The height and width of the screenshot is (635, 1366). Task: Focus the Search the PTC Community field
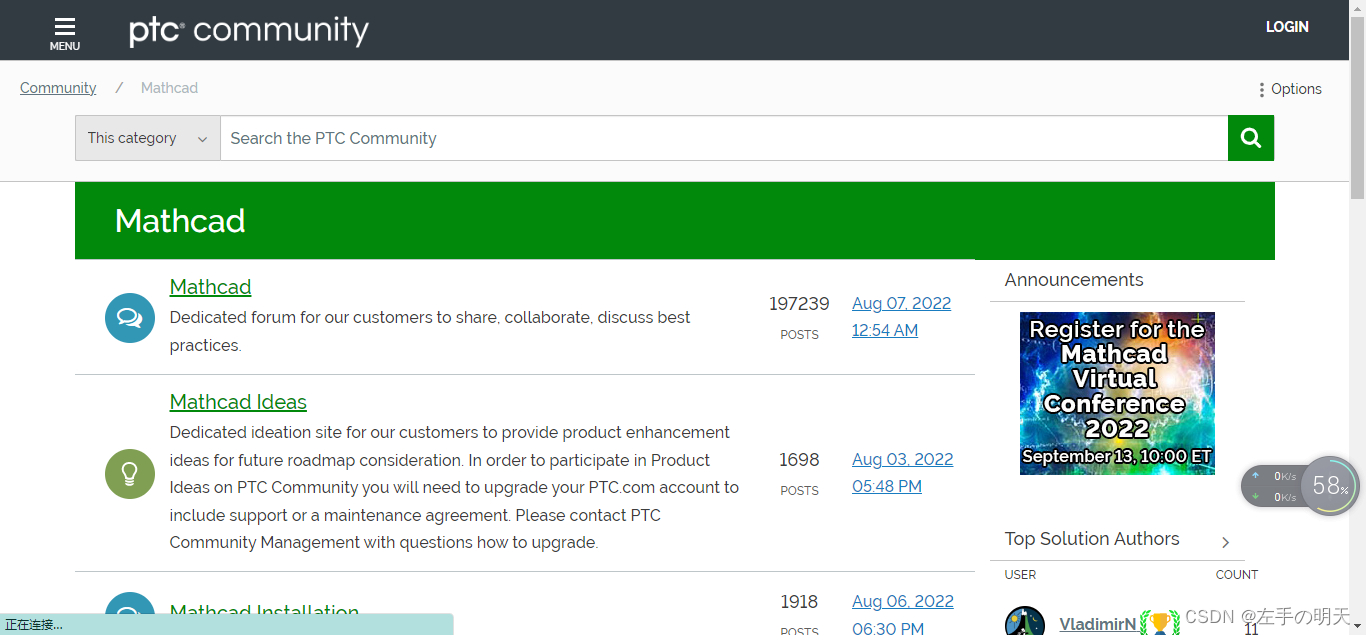coord(724,138)
